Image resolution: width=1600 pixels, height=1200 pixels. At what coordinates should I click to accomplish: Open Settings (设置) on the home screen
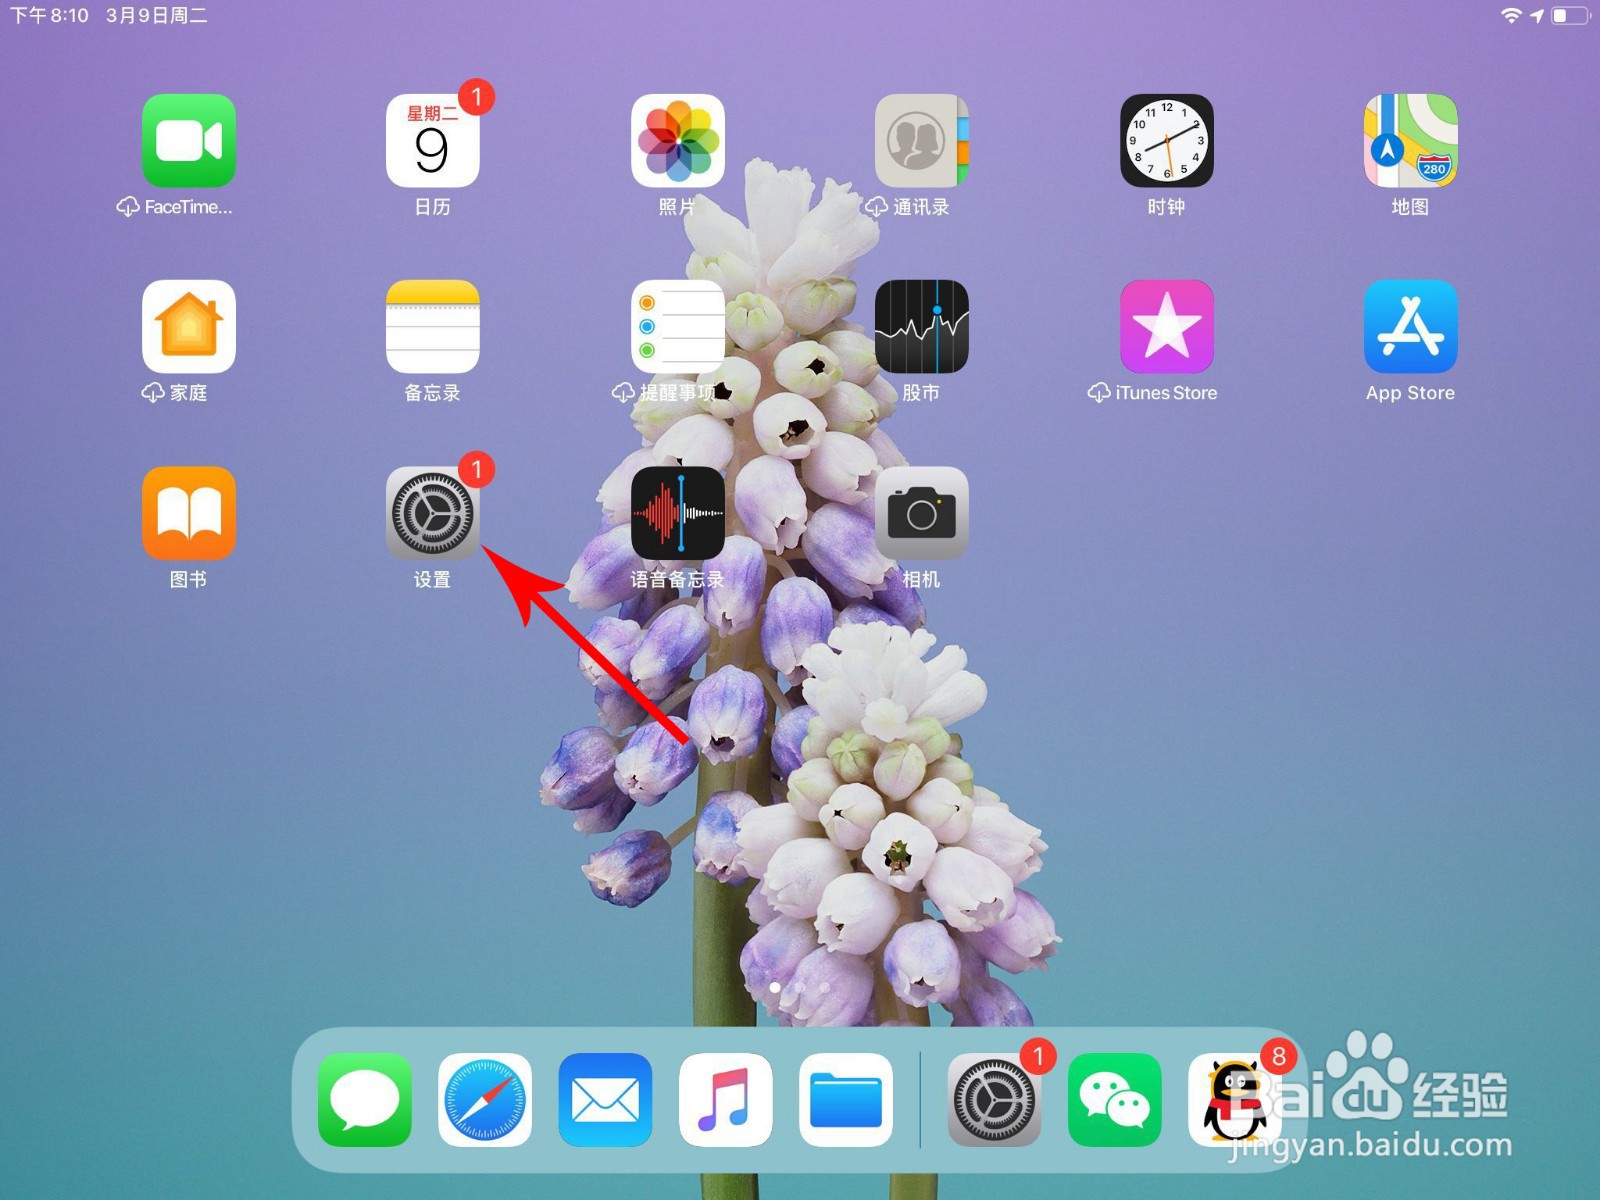click(432, 513)
